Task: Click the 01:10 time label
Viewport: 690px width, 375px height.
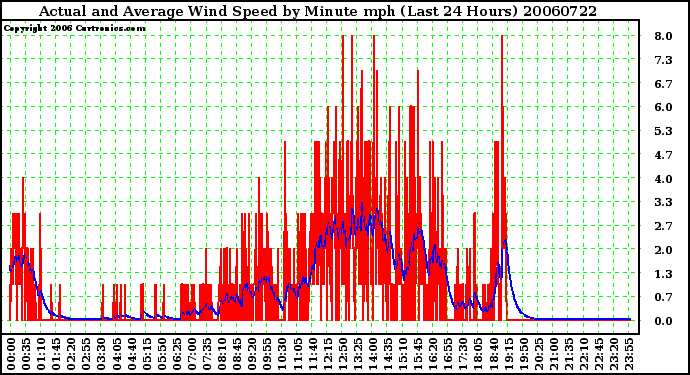Action: (41, 354)
